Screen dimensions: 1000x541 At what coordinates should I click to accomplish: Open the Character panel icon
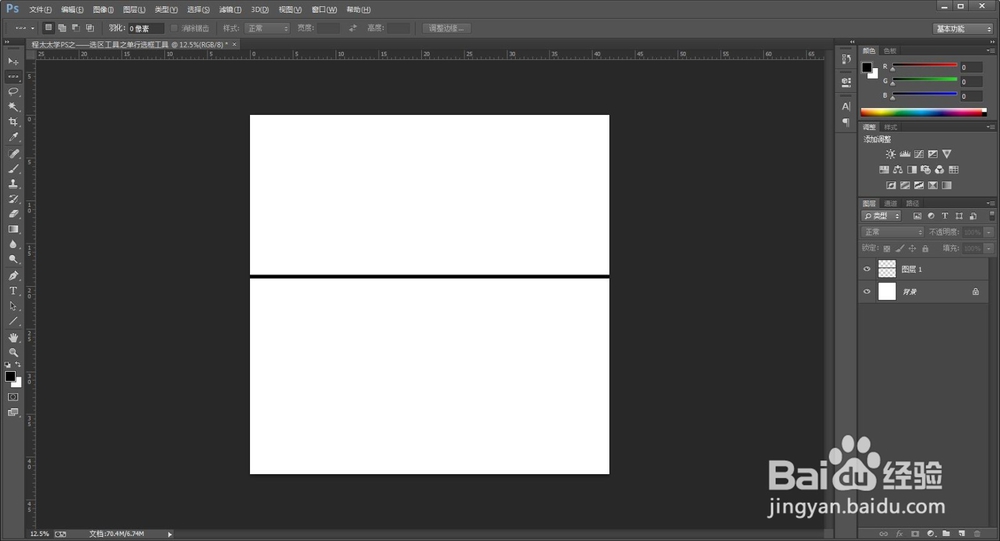click(x=846, y=107)
